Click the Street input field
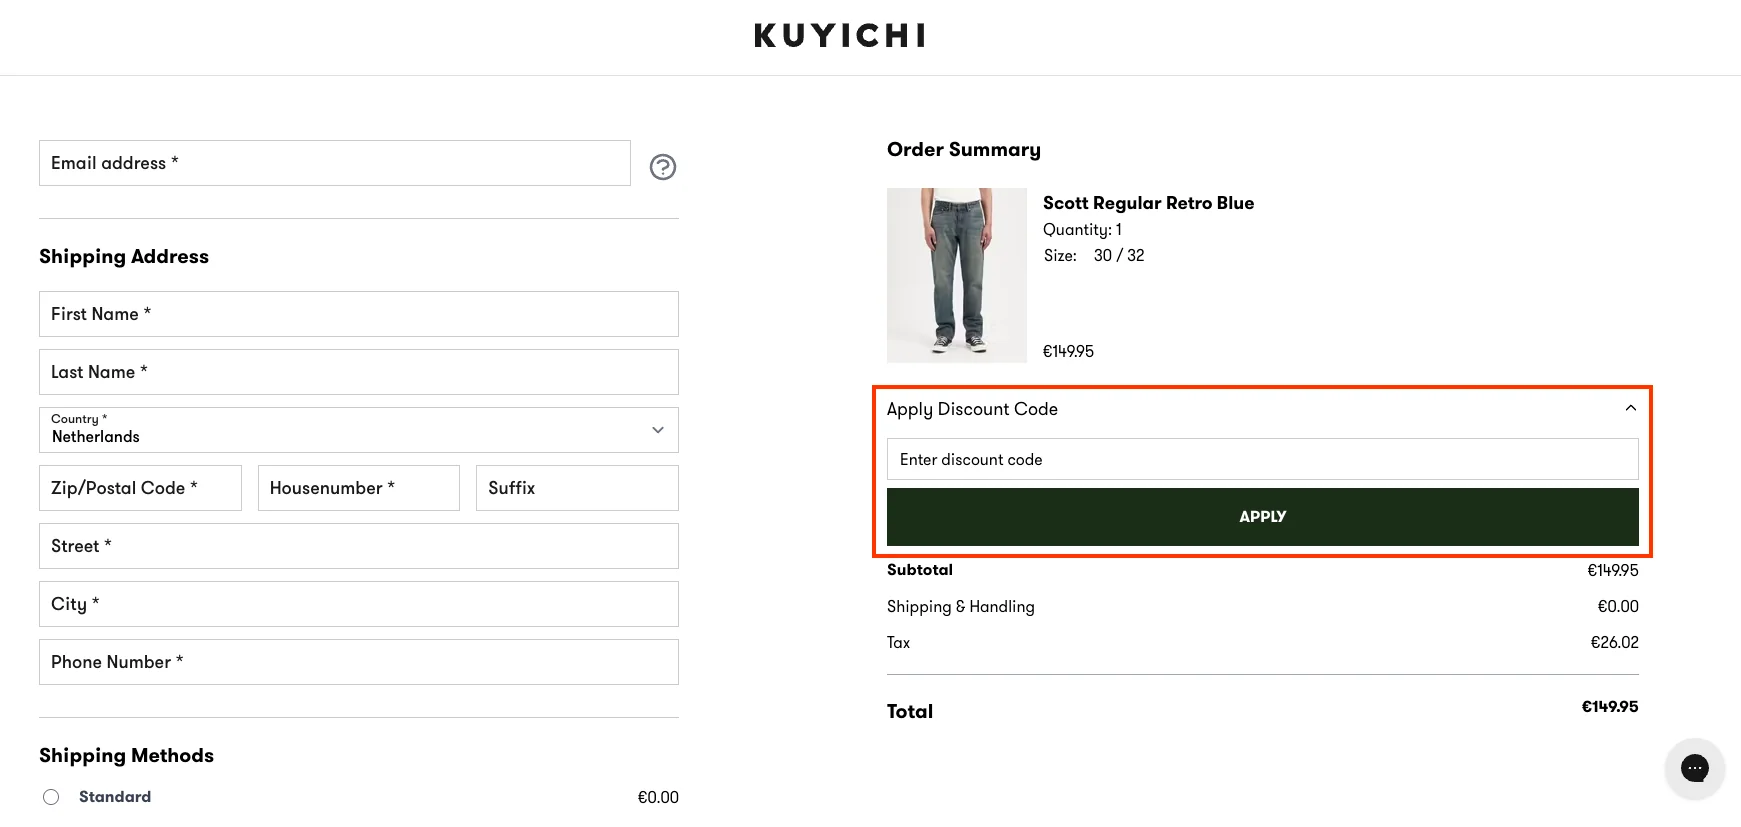Image resolution: width=1741 pixels, height=827 pixels. coord(358,545)
